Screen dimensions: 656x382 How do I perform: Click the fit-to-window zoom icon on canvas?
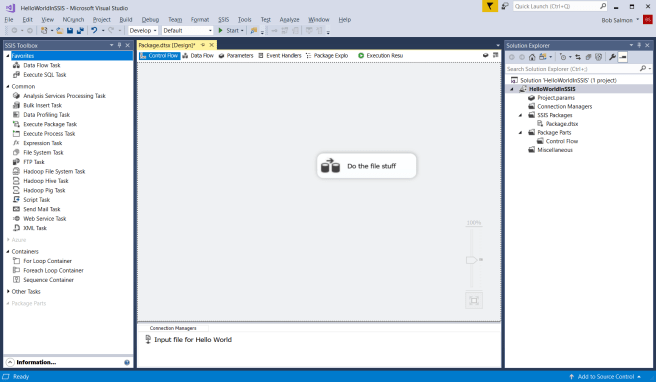pos(474,300)
